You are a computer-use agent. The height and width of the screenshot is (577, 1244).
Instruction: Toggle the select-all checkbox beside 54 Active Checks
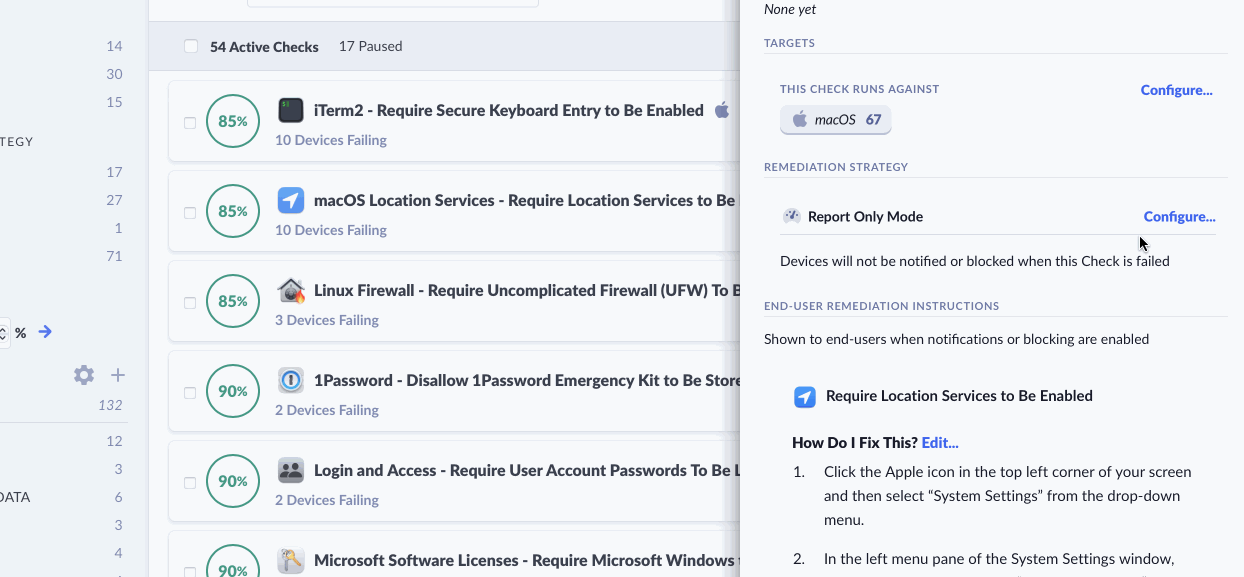[191, 46]
